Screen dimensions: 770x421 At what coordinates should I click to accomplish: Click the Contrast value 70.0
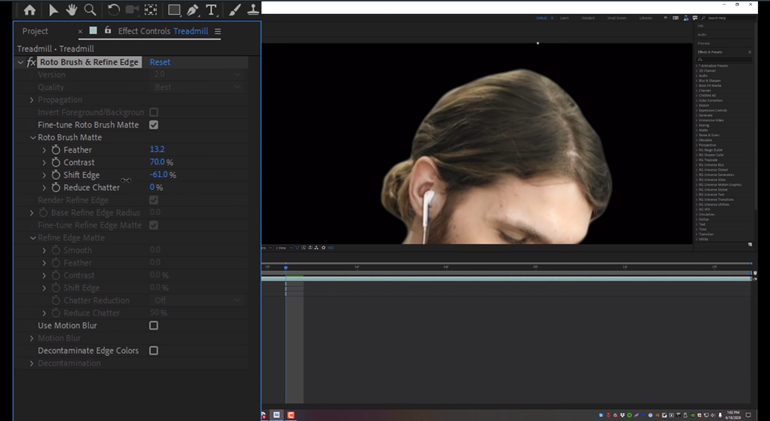pos(157,162)
